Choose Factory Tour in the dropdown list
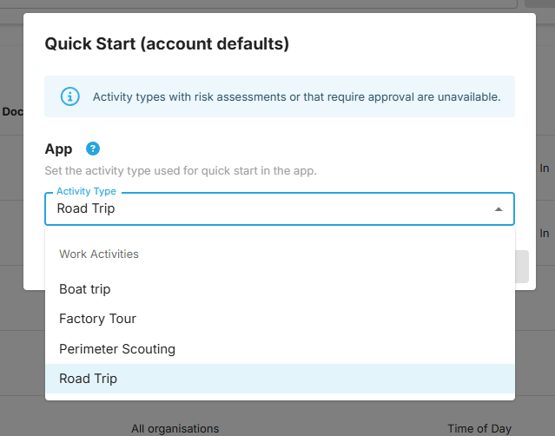 (280, 319)
